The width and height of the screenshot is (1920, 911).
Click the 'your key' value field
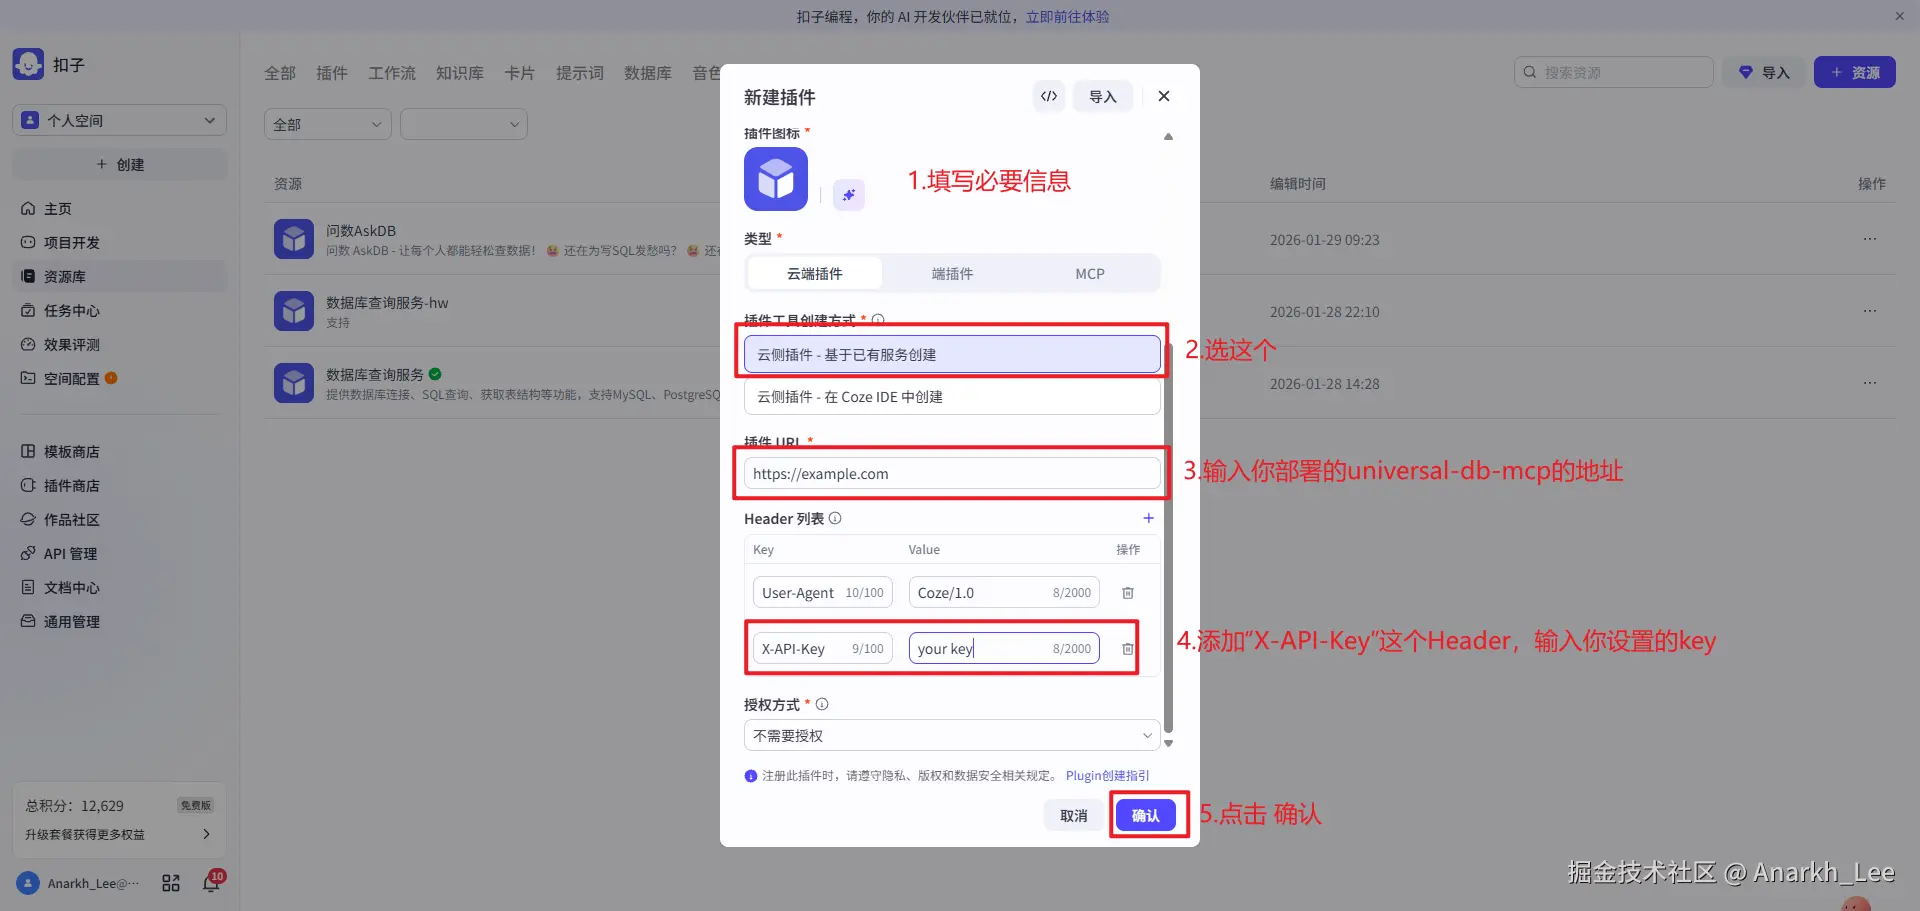1004,649
